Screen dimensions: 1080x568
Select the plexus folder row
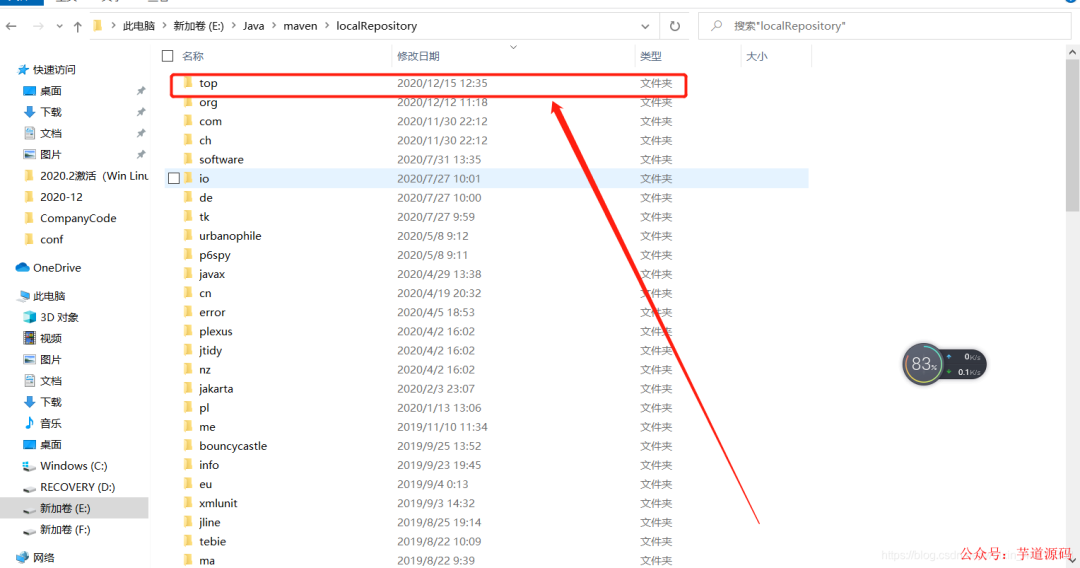coord(486,331)
